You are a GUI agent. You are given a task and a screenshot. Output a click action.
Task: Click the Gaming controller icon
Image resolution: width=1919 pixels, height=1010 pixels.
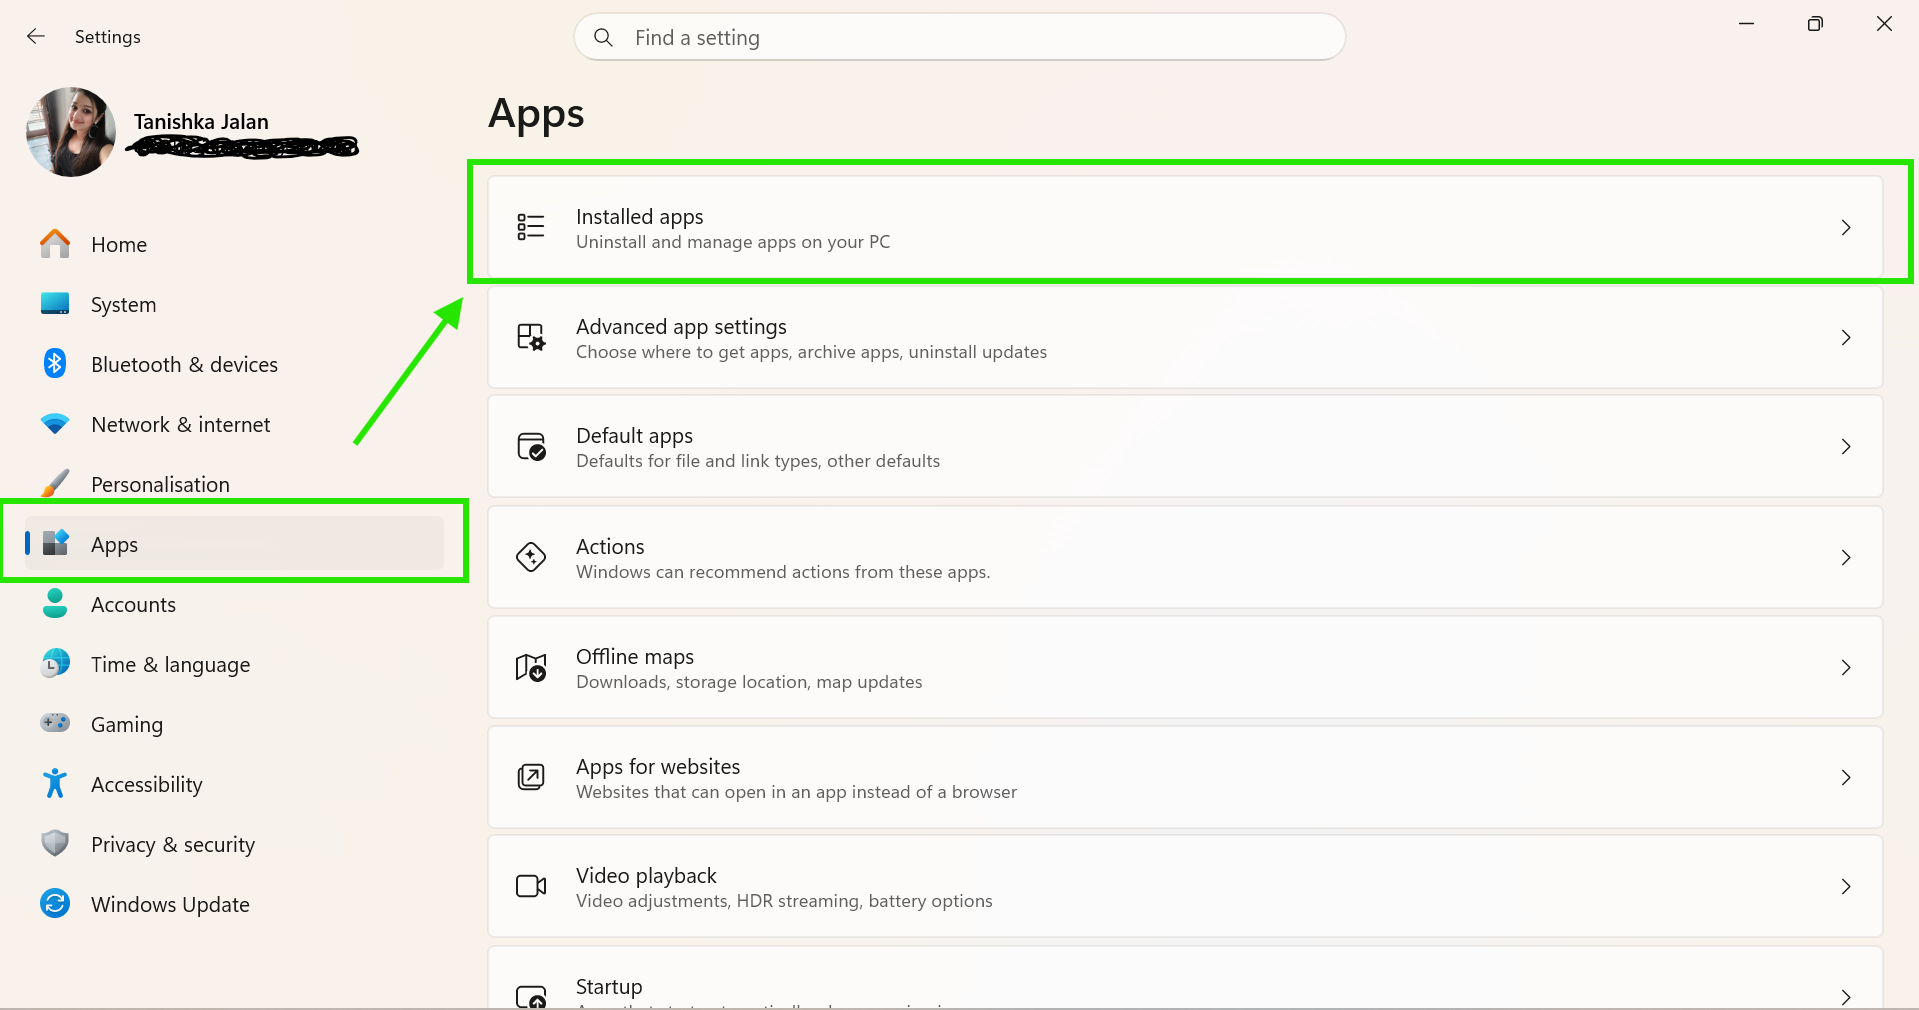[x=55, y=723]
